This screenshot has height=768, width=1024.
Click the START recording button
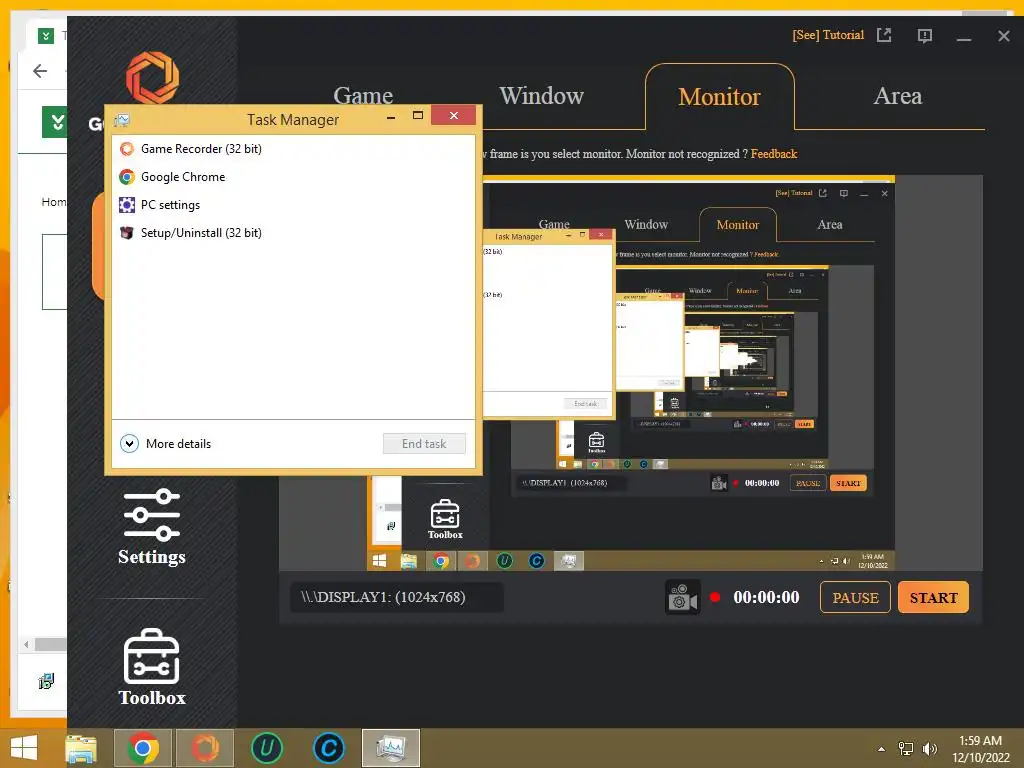[933, 598]
